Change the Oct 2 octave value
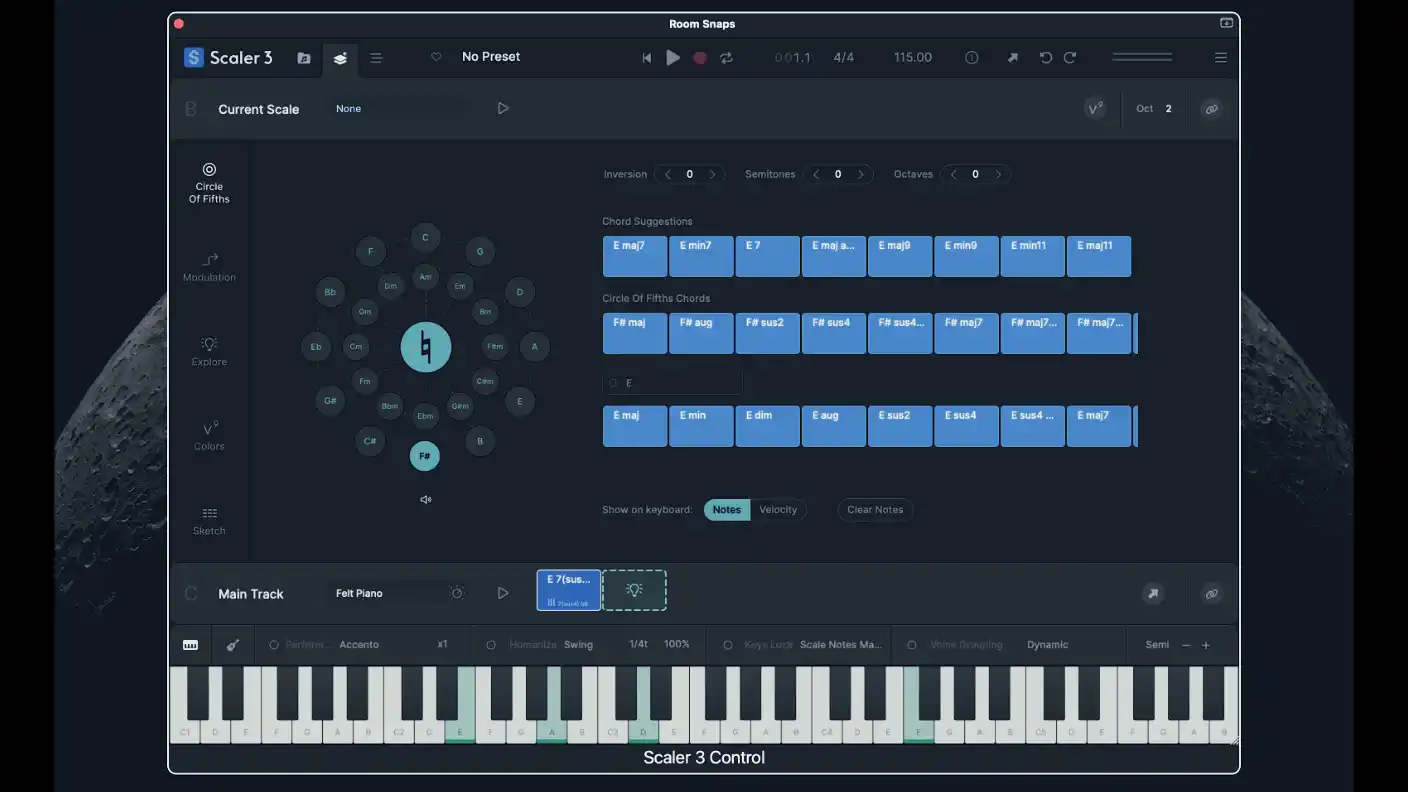This screenshot has height=792, width=1408. [1168, 108]
